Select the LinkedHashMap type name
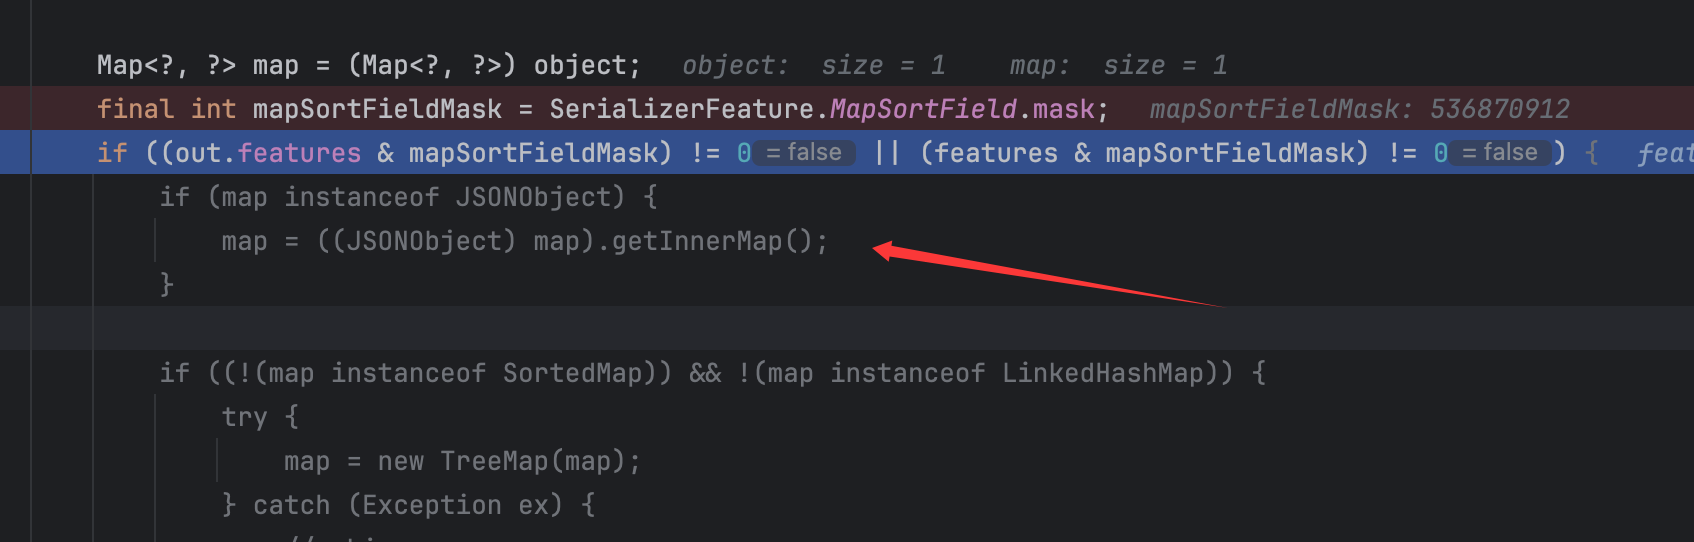Image resolution: width=1694 pixels, height=542 pixels. tap(1102, 373)
